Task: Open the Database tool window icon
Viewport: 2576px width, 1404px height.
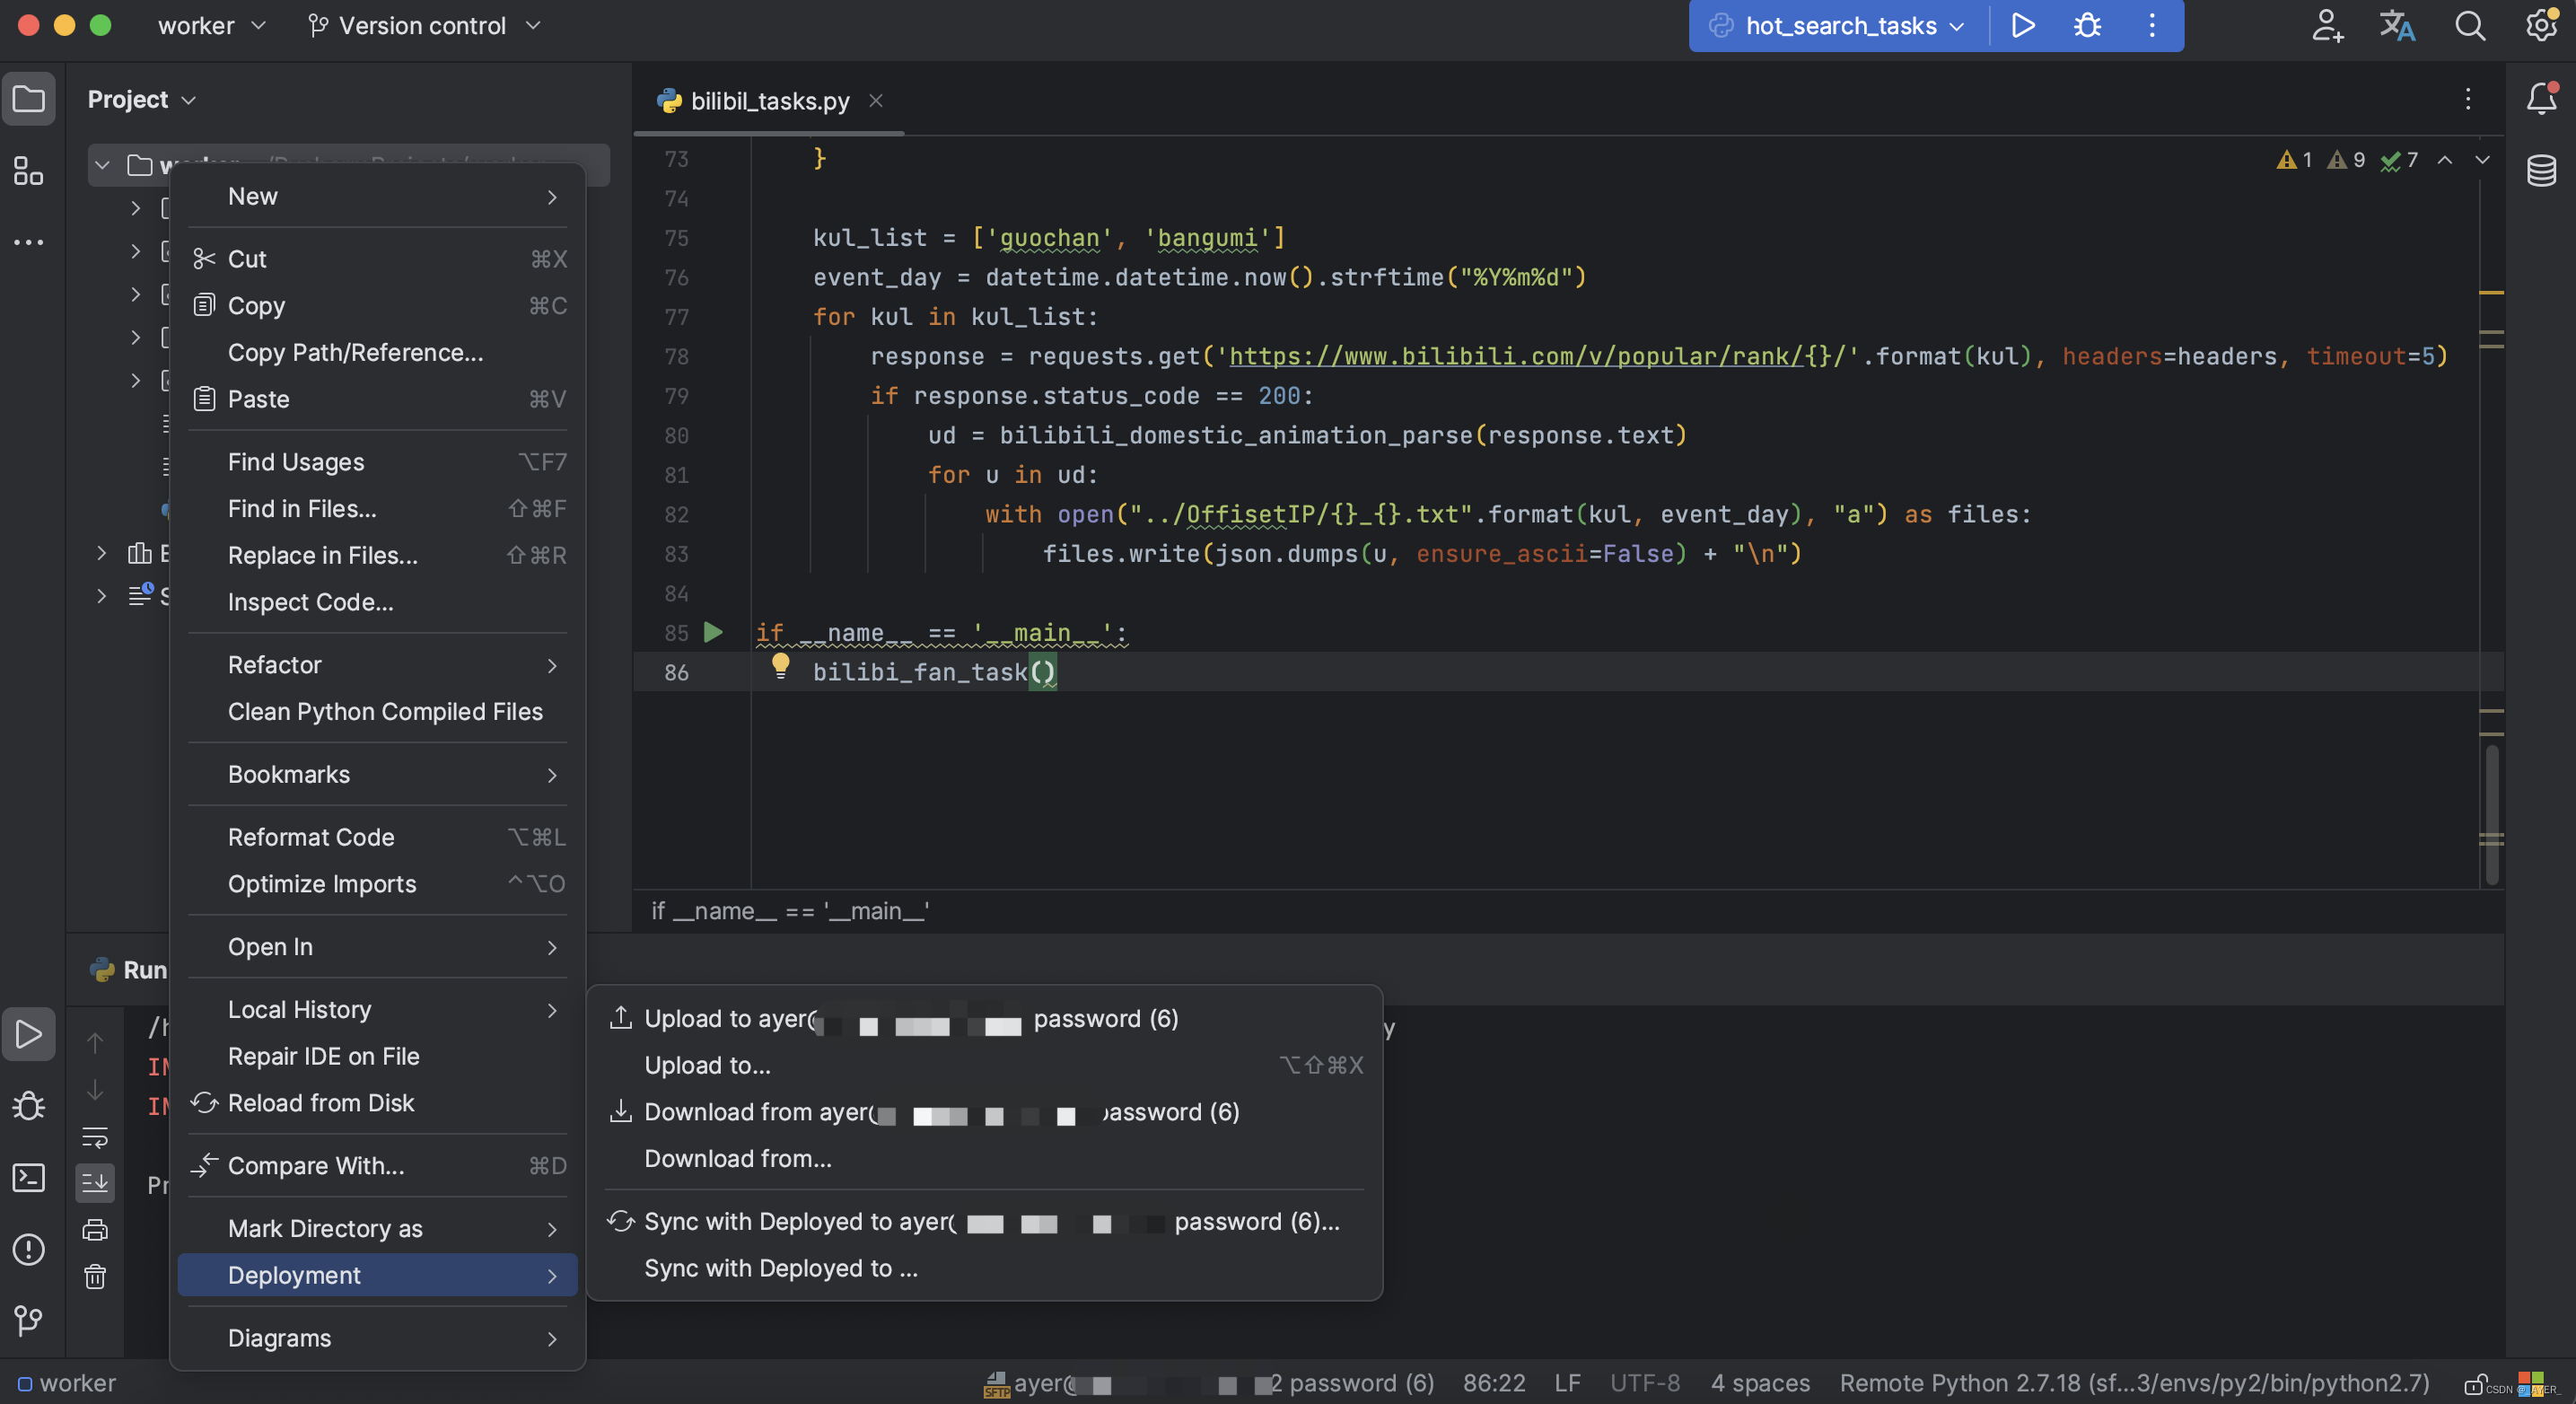Action: click(2540, 171)
